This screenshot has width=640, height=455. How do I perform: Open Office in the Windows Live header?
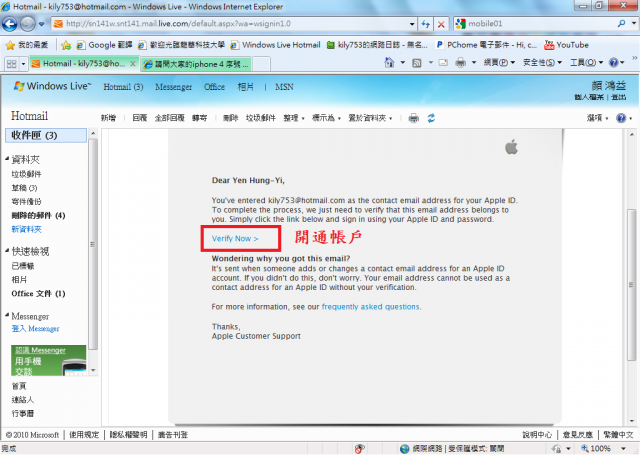(x=214, y=87)
